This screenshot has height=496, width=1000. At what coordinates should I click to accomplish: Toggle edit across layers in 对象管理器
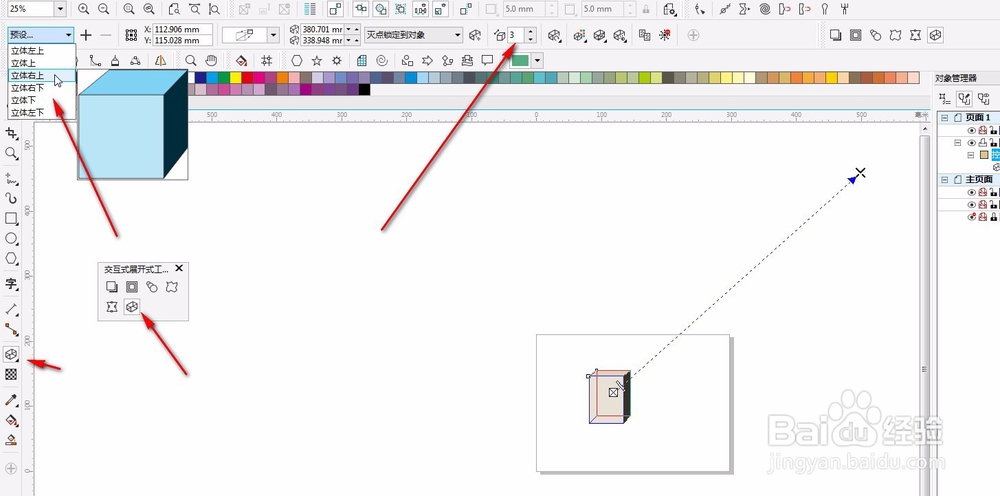pyautogui.click(x=964, y=99)
